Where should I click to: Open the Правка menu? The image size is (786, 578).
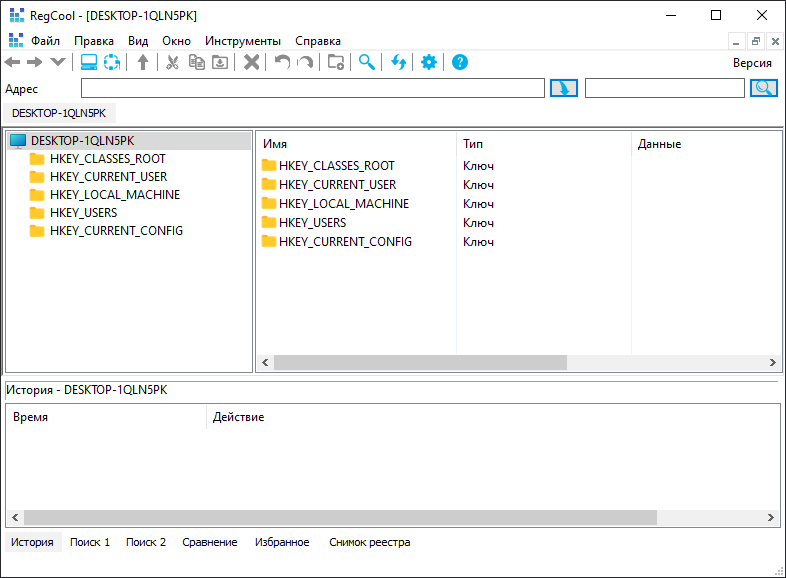point(94,41)
